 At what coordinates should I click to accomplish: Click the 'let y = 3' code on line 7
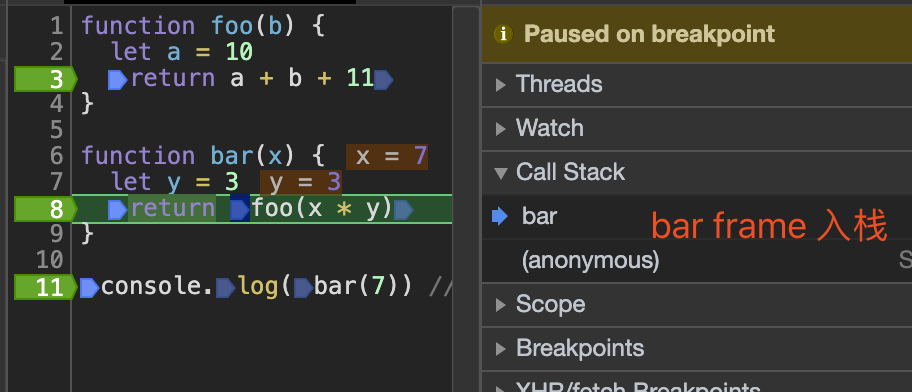(174, 183)
